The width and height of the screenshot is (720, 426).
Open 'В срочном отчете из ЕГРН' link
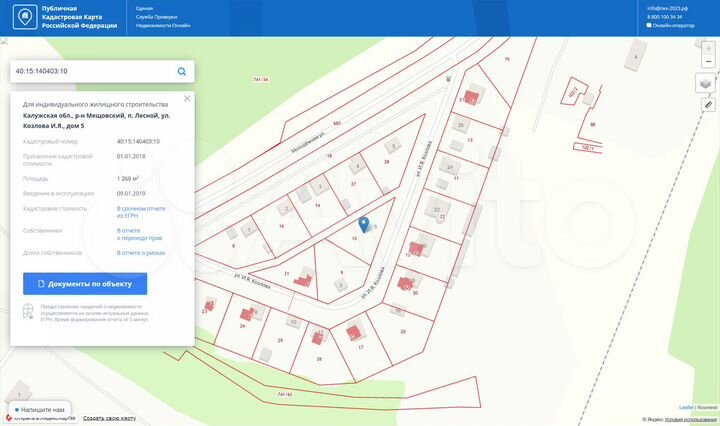(141, 212)
